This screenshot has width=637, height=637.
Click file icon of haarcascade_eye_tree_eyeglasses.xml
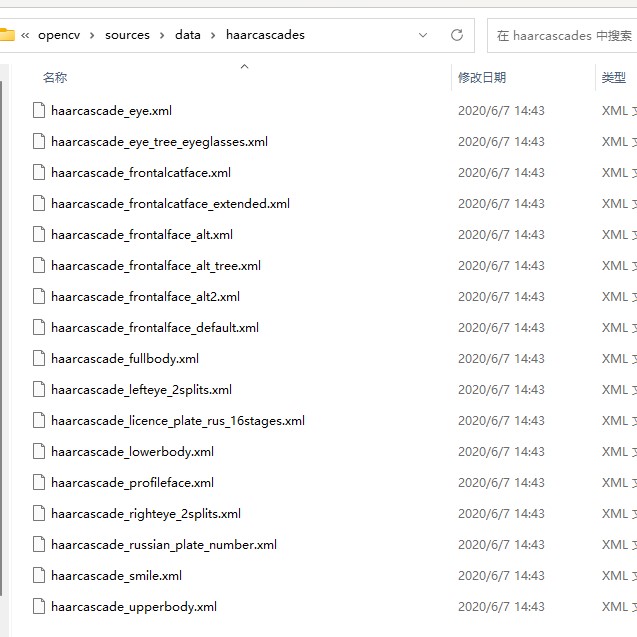pyautogui.click(x=39, y=141)
